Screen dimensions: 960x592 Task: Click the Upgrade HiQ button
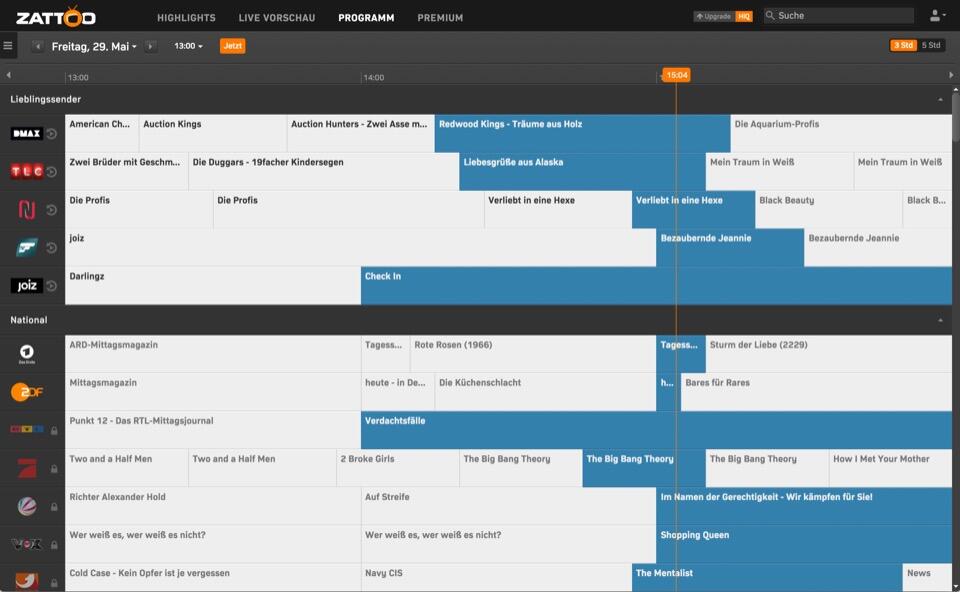click(723, 16)
